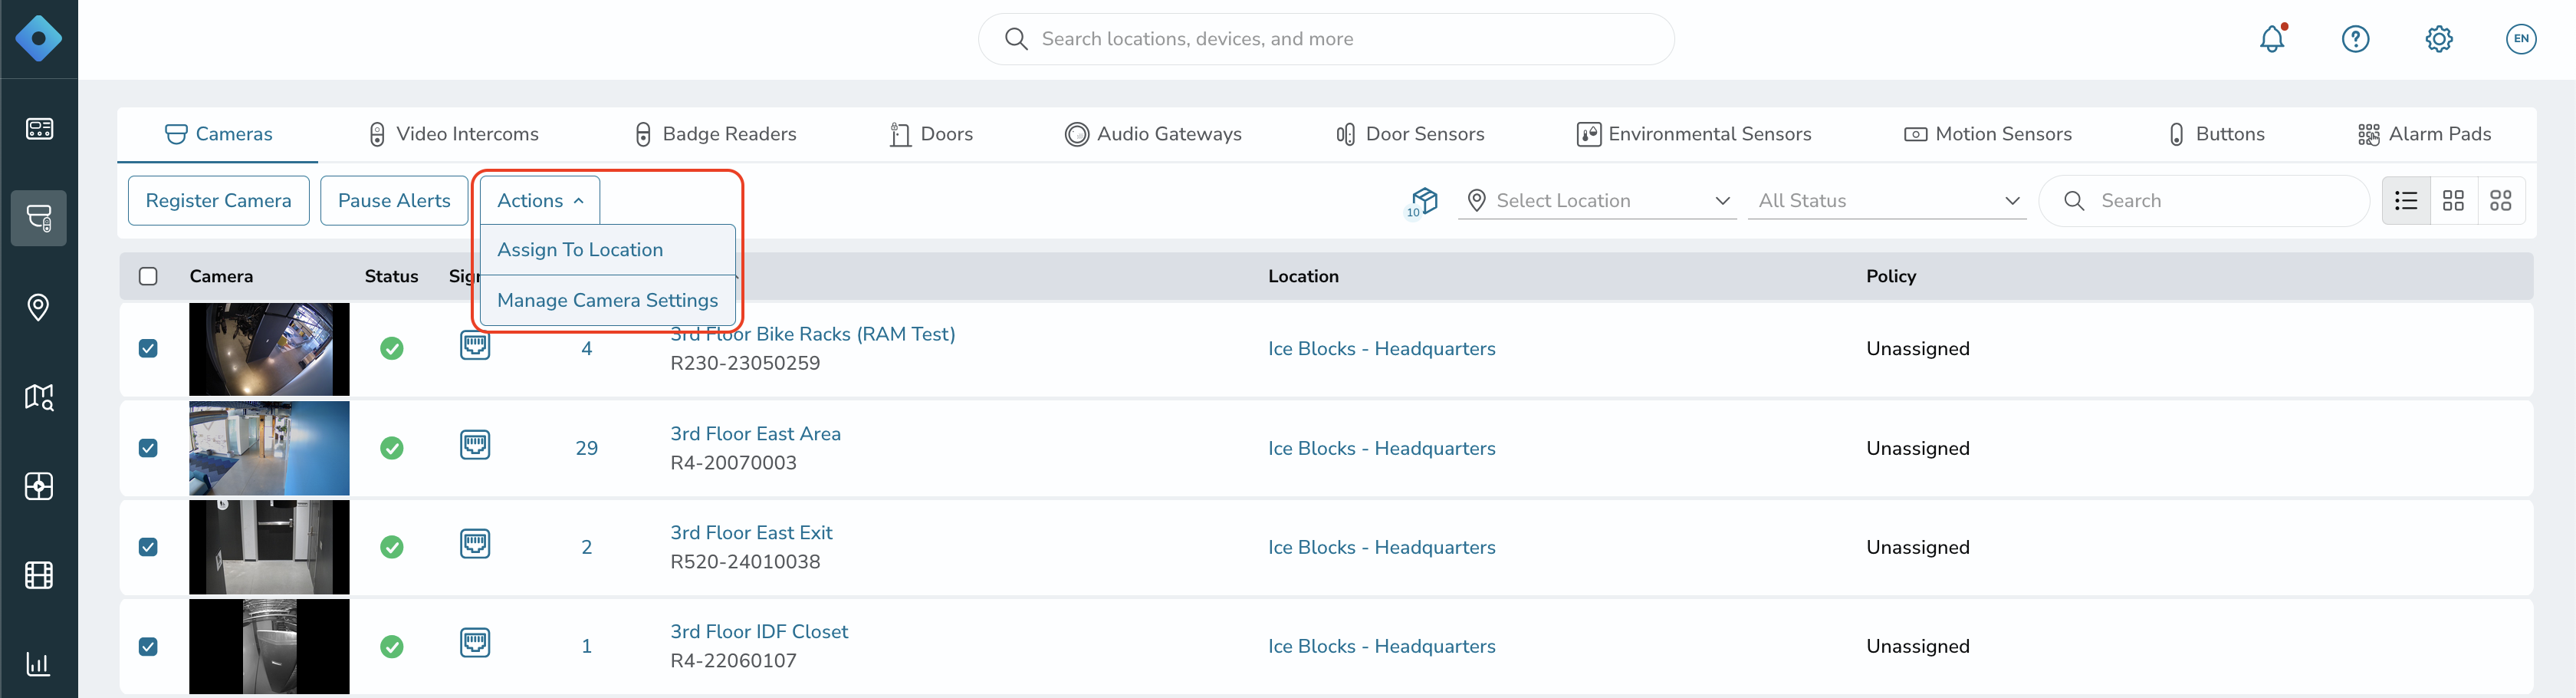The image size is (2576, 698).
Task: Open the All Status filter dropdown
Action: click(x=1887, y=201)
